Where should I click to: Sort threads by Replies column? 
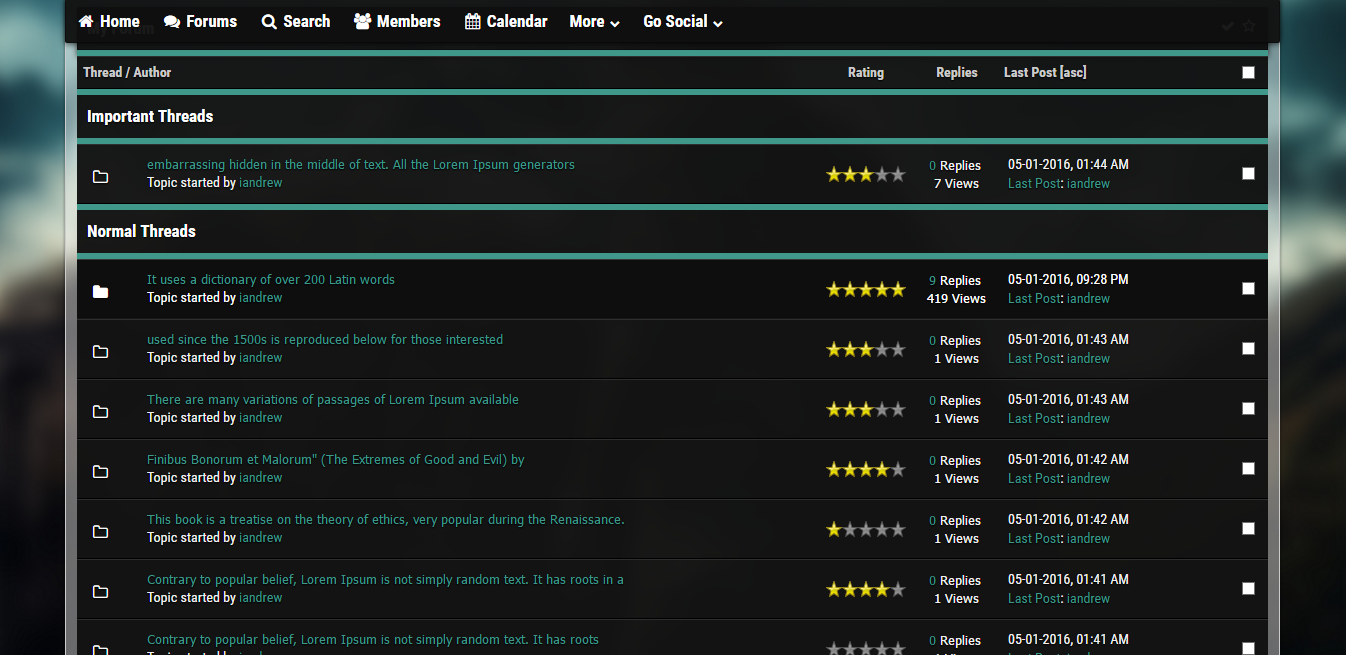coord(956,72)
